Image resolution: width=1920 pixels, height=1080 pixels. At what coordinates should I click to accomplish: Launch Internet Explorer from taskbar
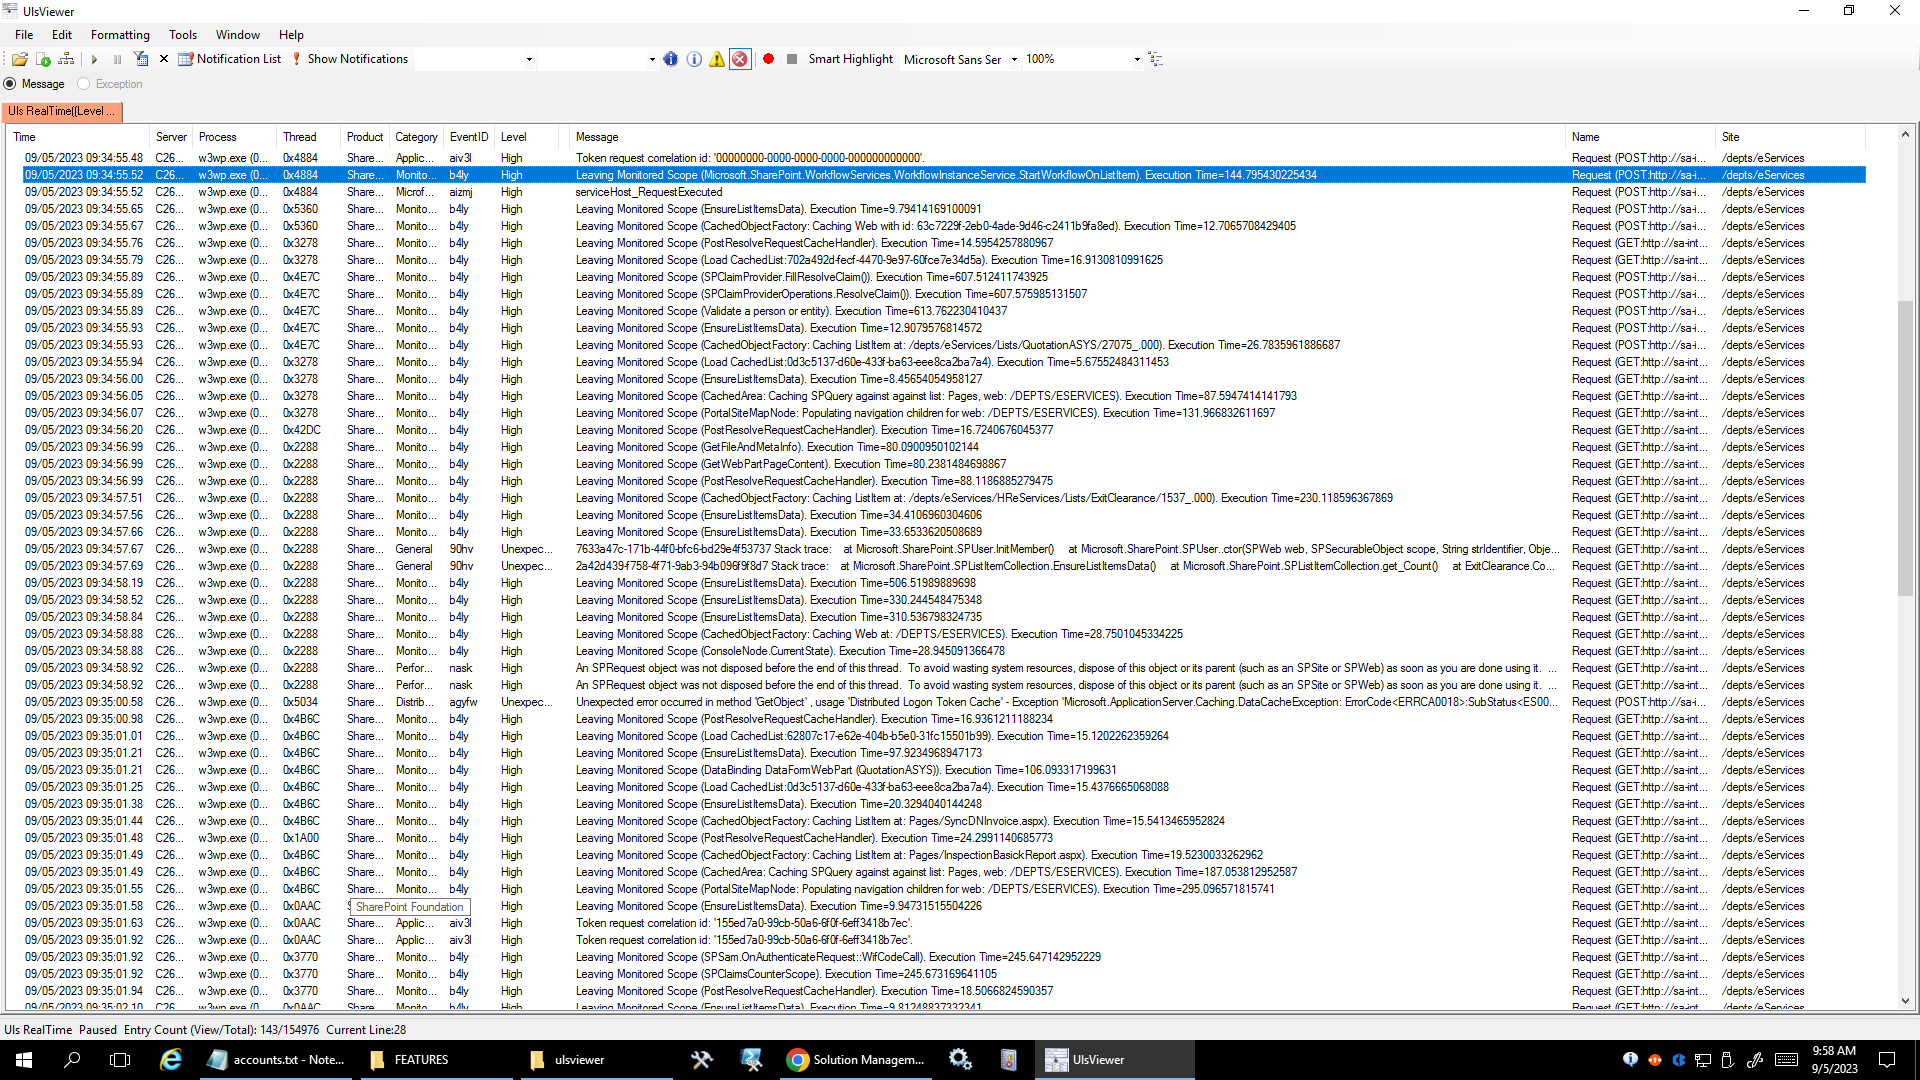pos(171,1060)
